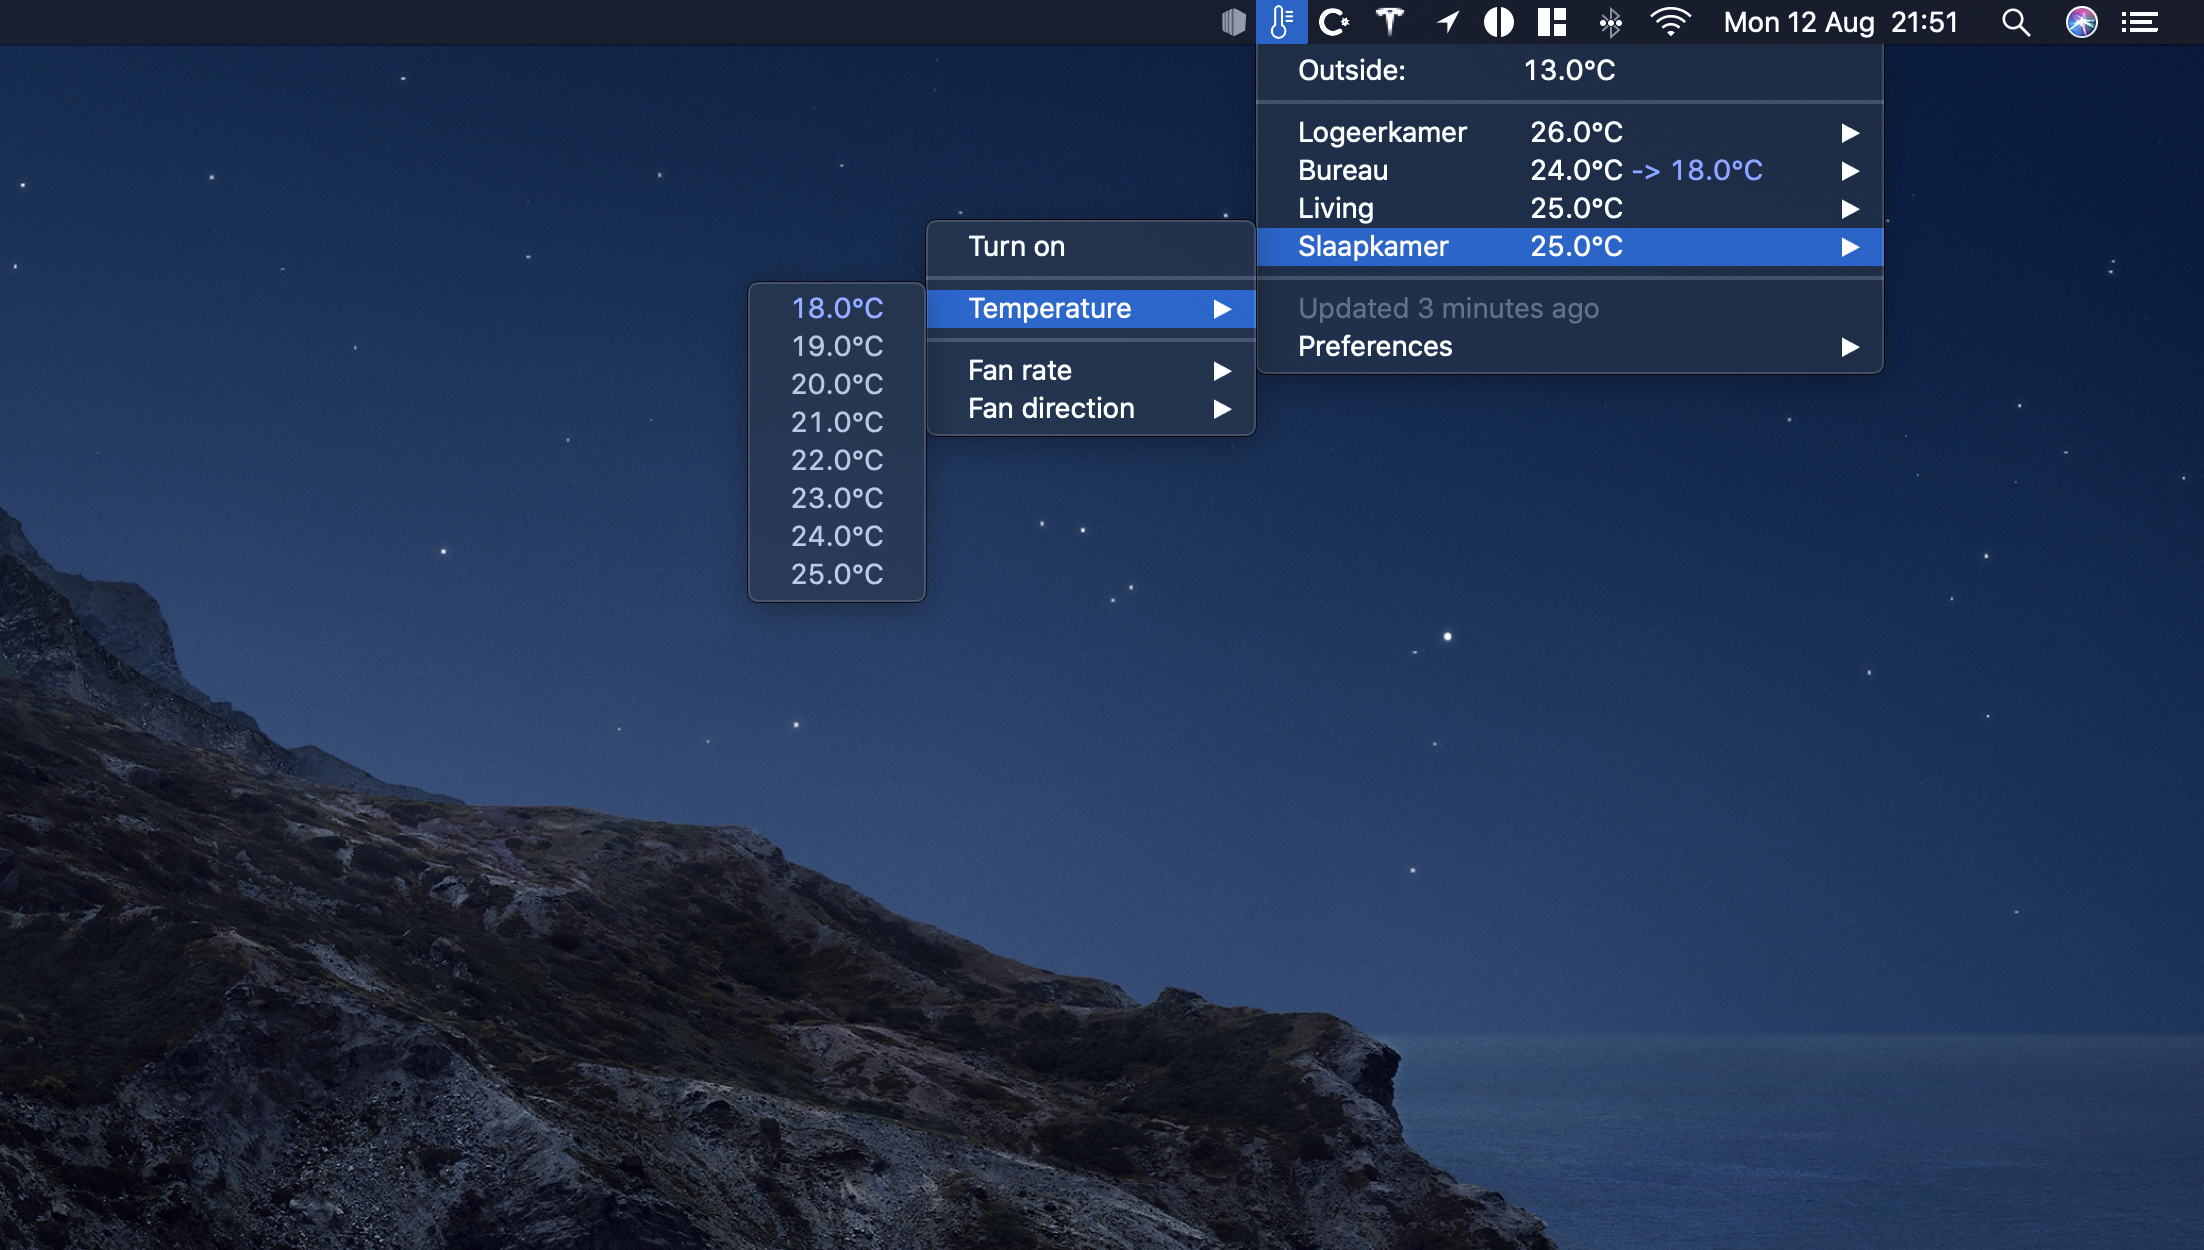
Task: Click the date and time clock
Action: 1840,22
